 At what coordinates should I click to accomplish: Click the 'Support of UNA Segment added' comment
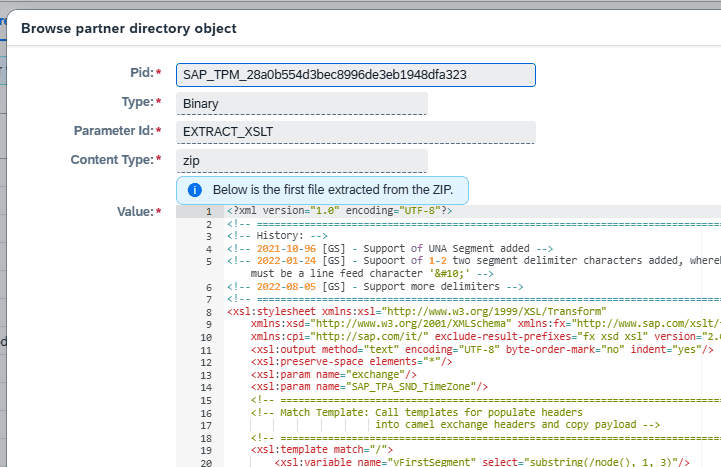pos(390,249)
